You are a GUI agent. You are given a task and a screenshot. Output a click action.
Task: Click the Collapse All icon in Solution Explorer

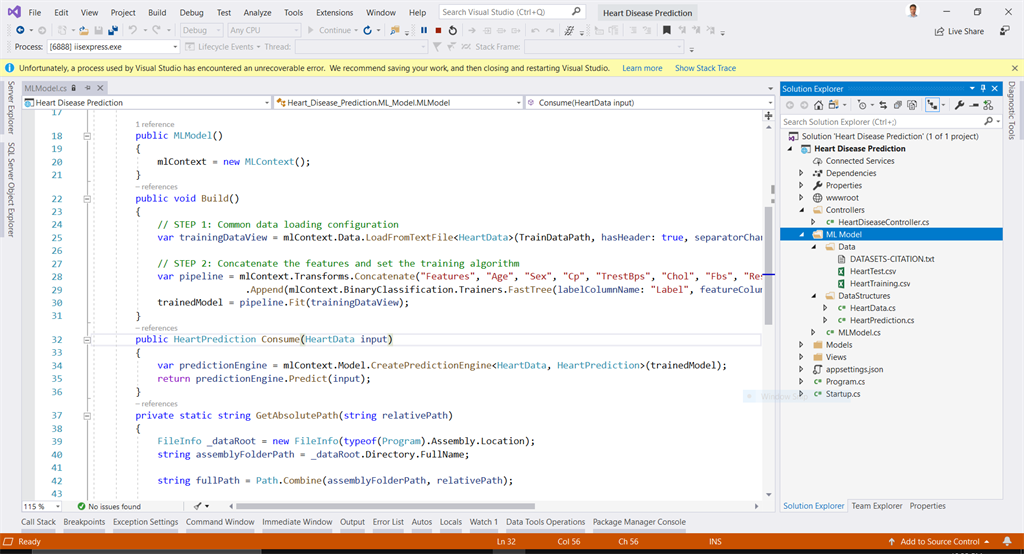[898, 105]
